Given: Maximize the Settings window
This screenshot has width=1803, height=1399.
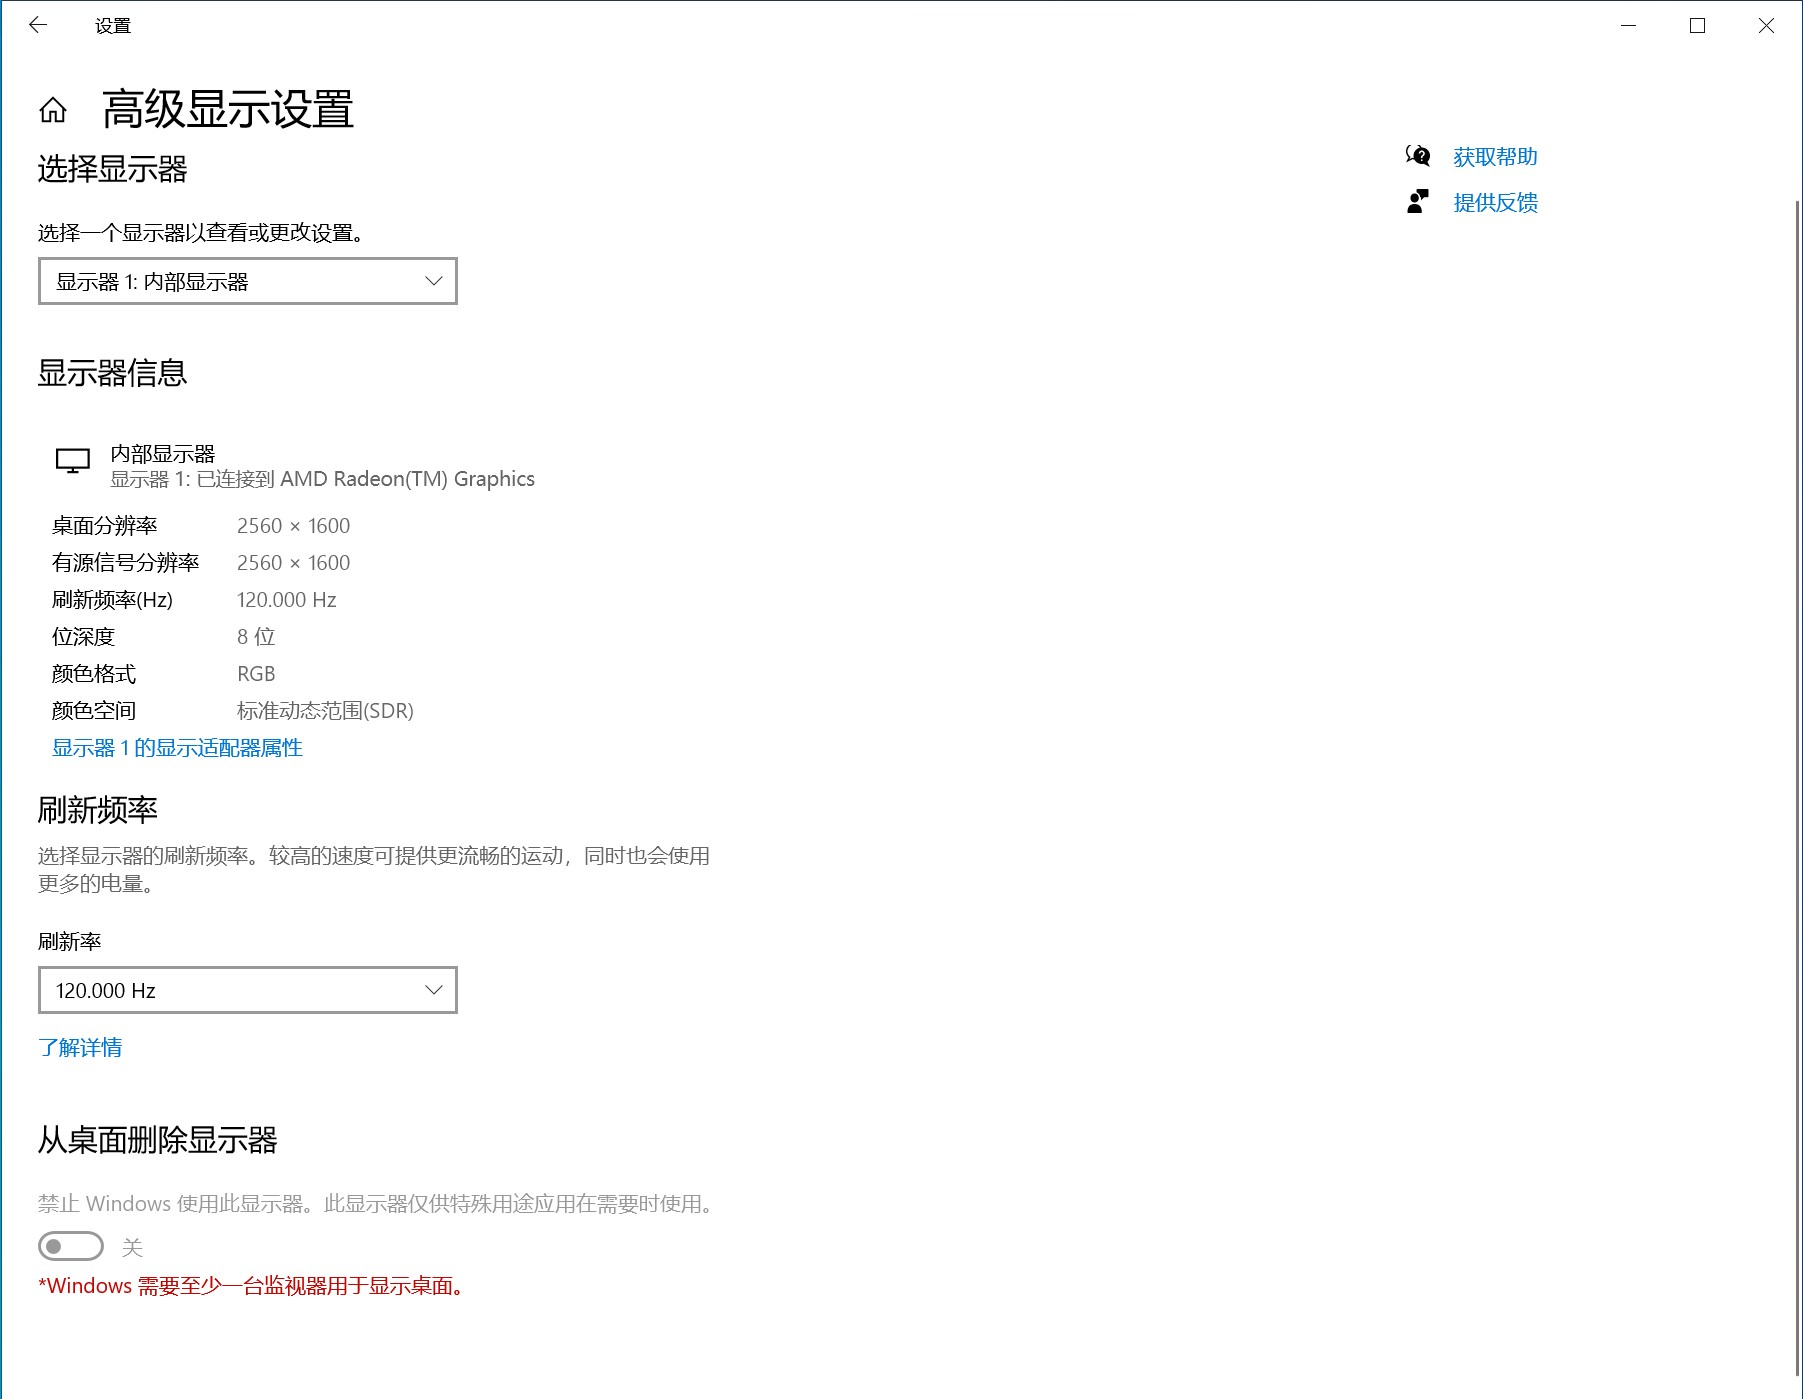Looking at the screenshot, I should tap(1697, 25).
